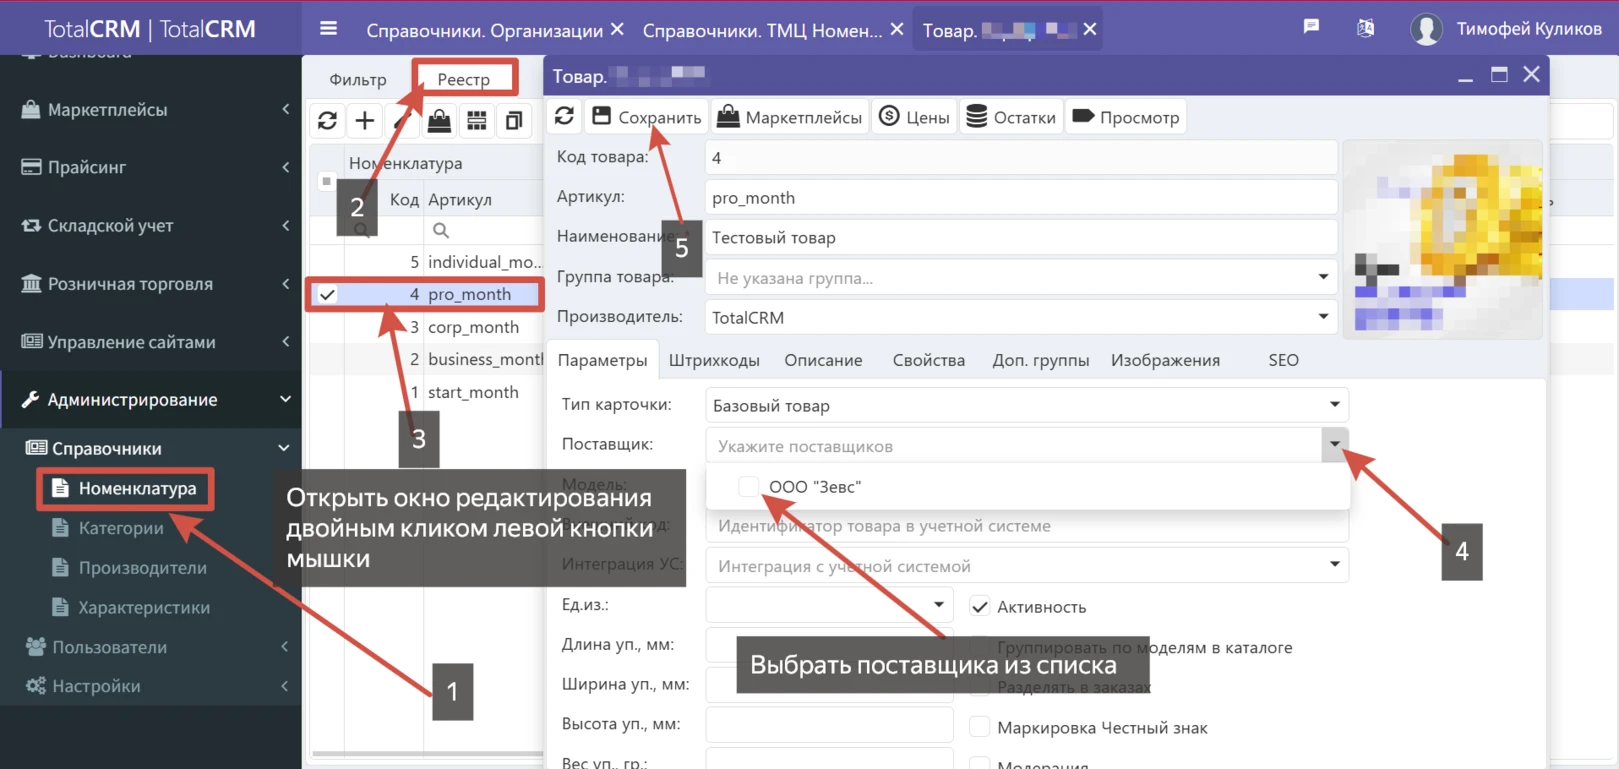1619x769 pixels.
Task: Click the hamburger menu icon in header
Action: tap(328, 28)
